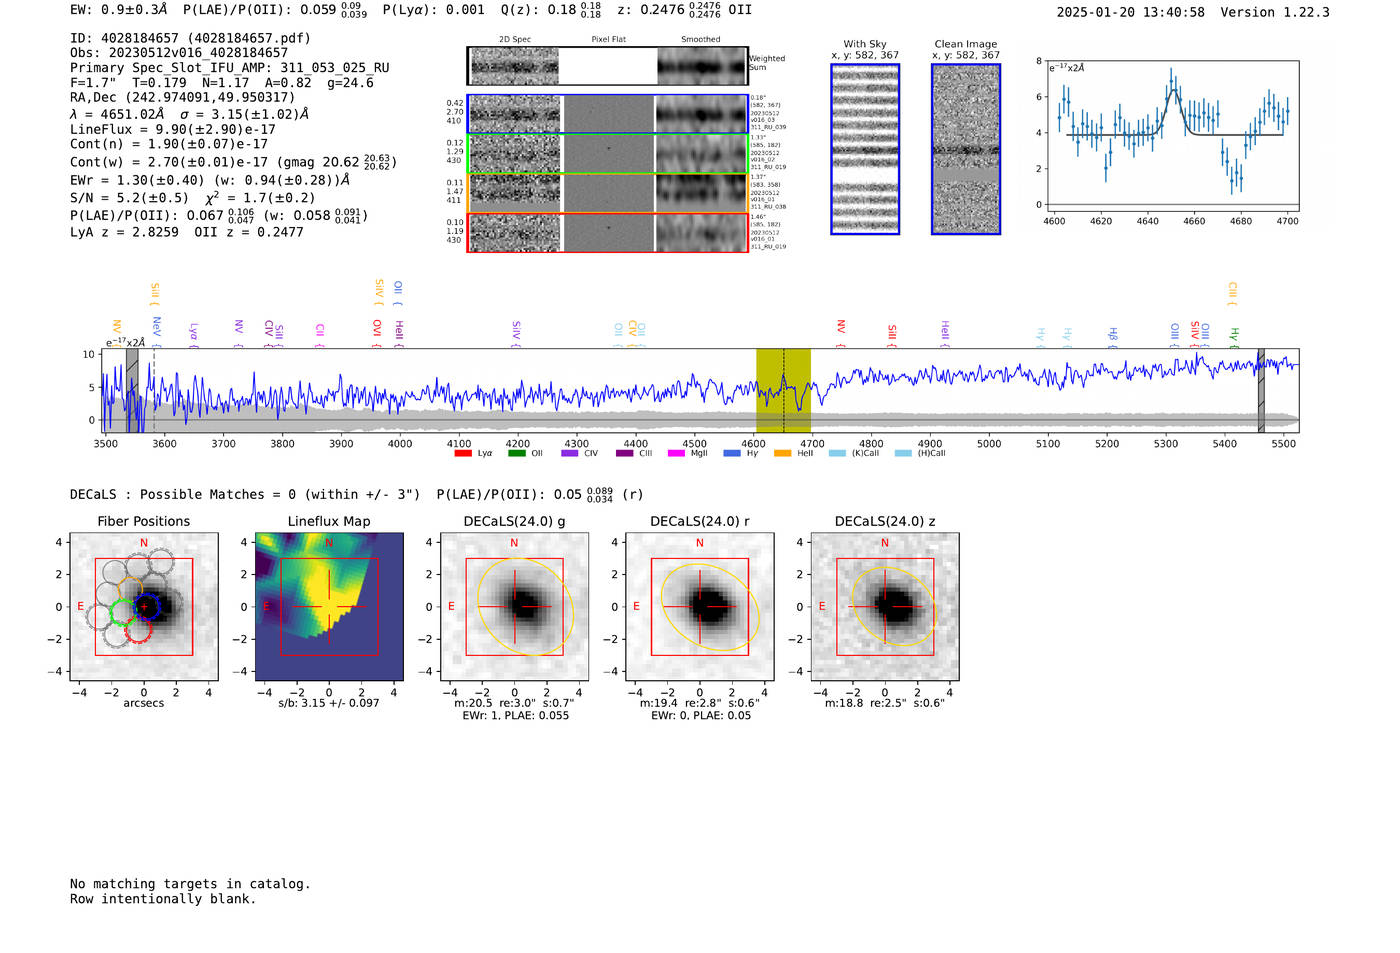Open the DECaLS(24.0) r band cutout
The height and width of the screenshot is (953, 1400).
click(699, 606)
